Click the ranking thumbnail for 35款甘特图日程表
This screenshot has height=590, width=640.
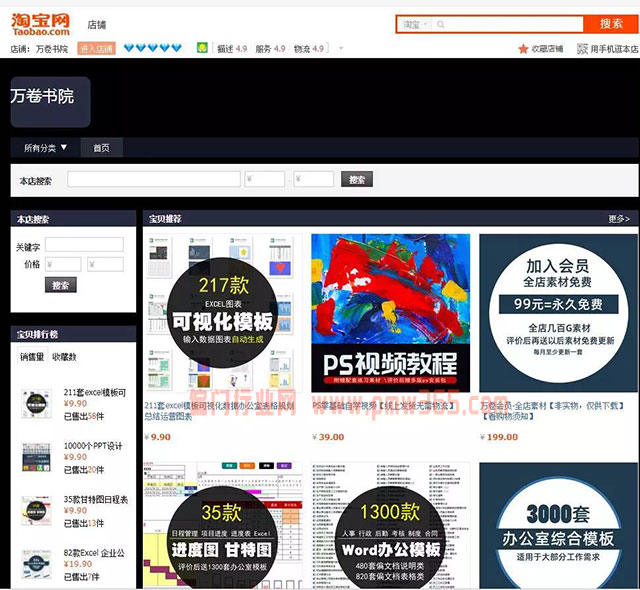pos(36,511)
